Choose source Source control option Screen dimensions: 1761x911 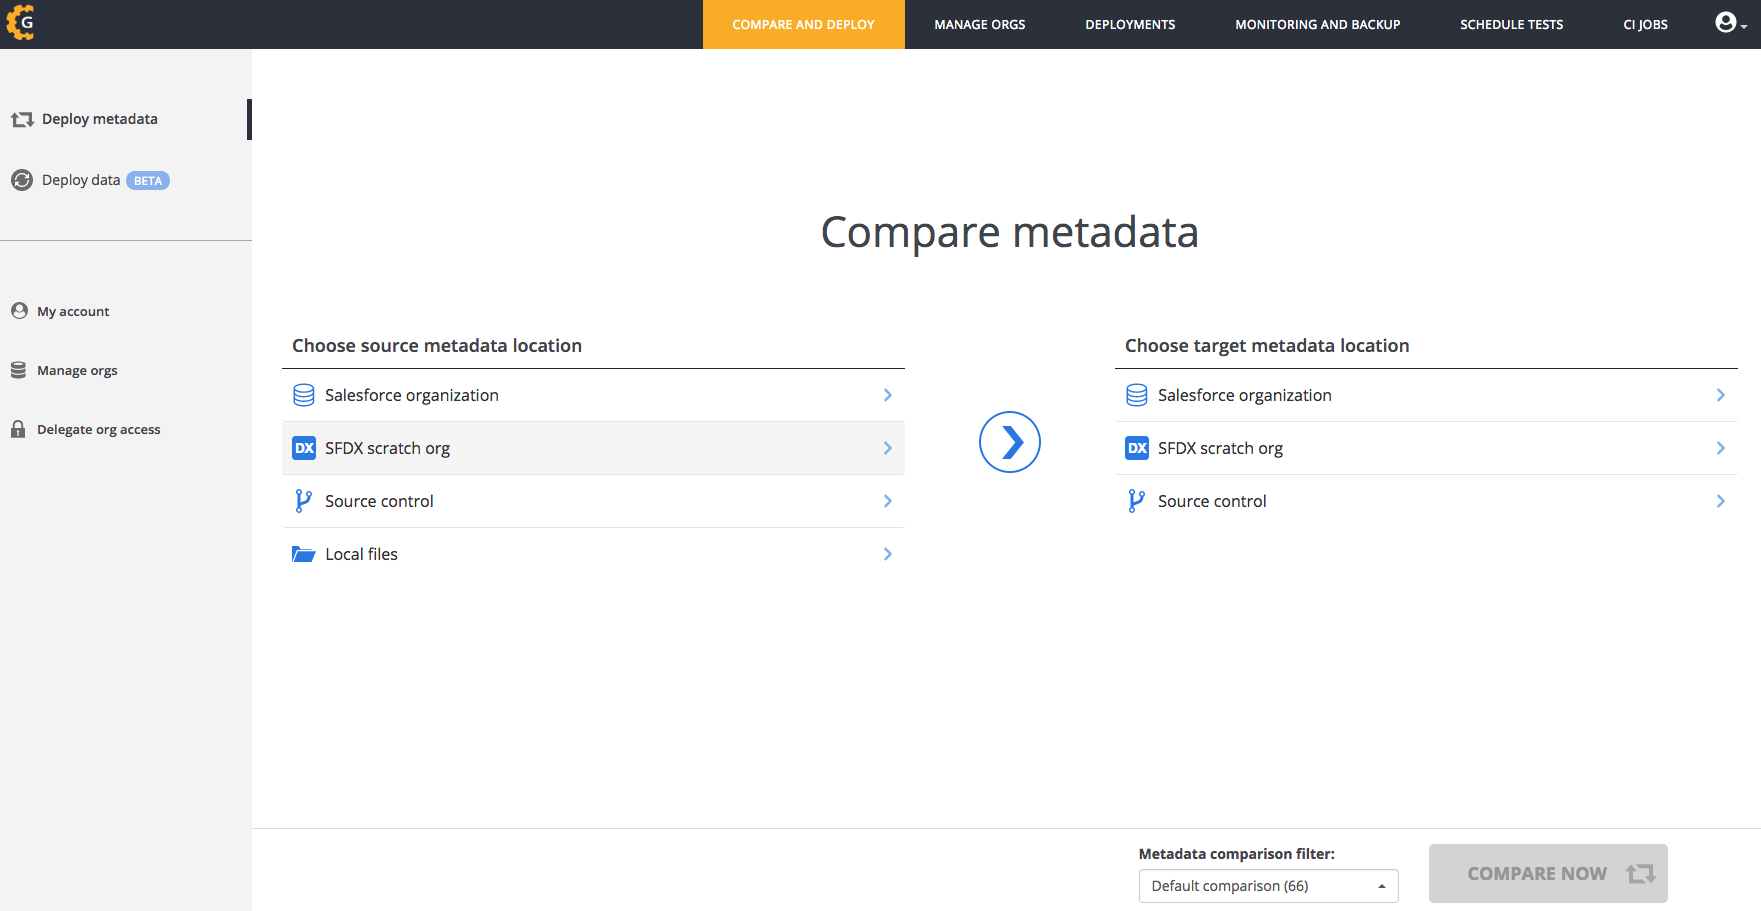[x=379, y=501]
